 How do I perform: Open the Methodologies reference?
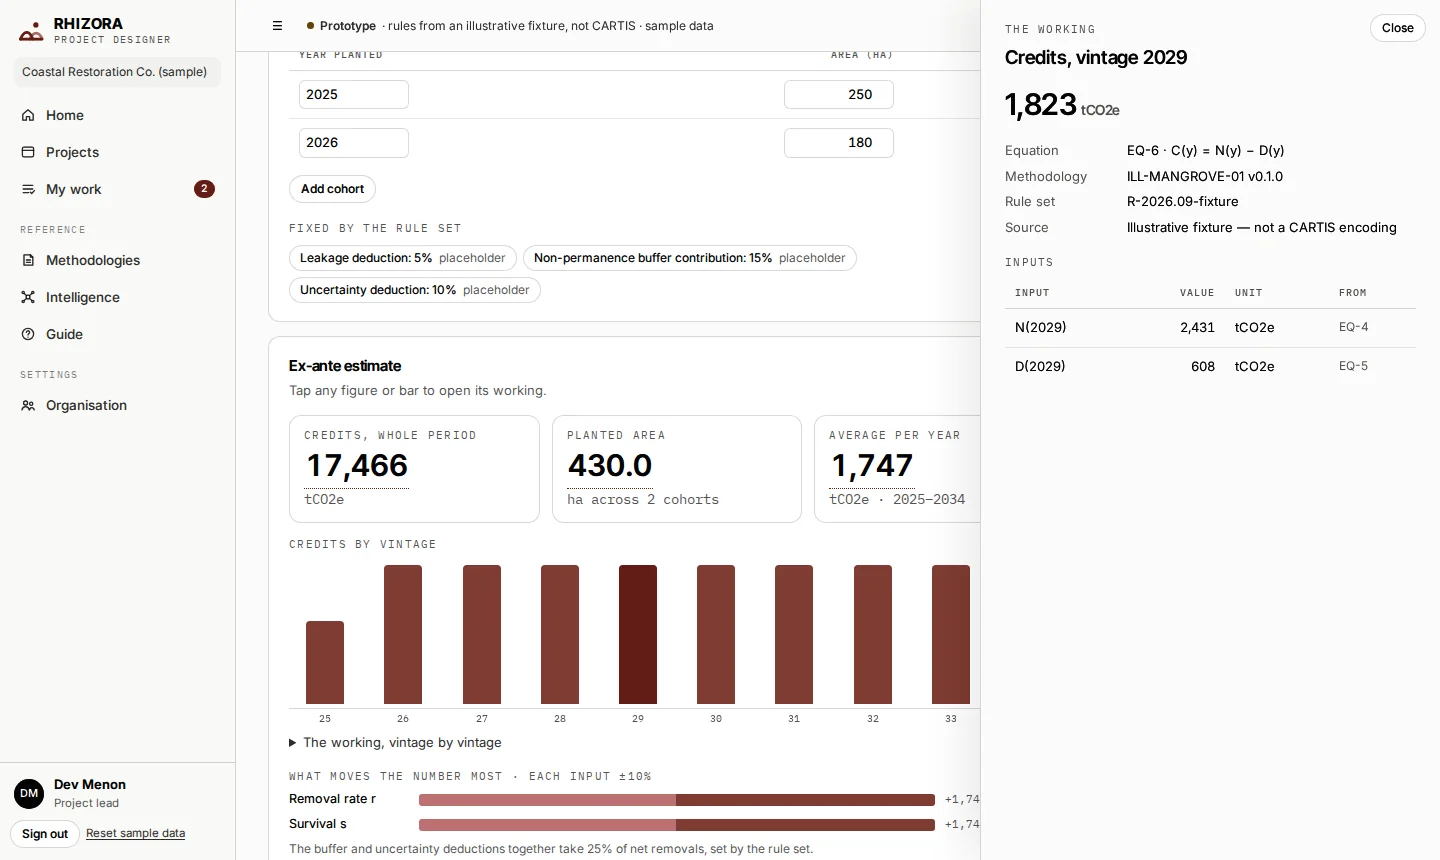117,260
